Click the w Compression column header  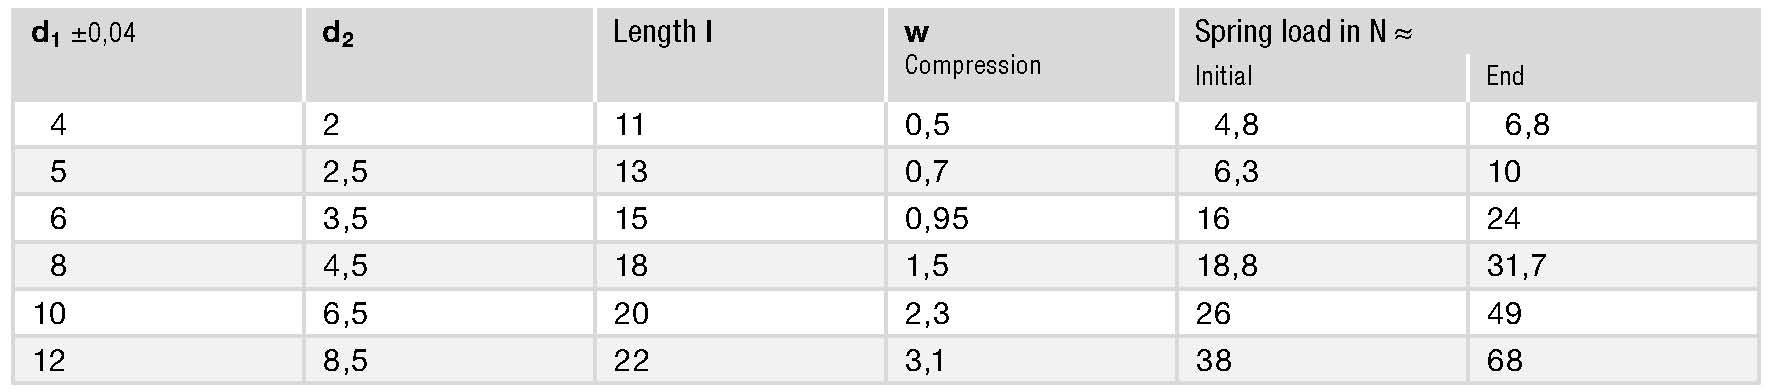[972, 49]
